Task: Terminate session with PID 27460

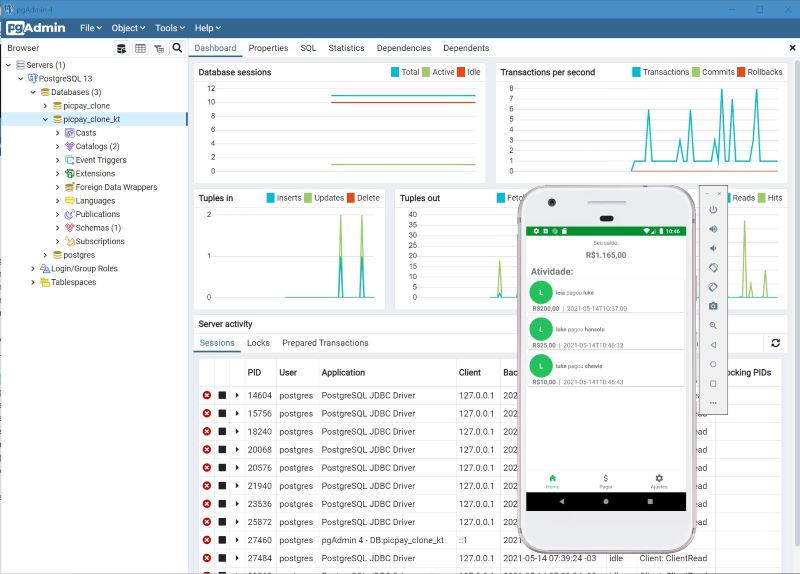Action: pos(207,540)
